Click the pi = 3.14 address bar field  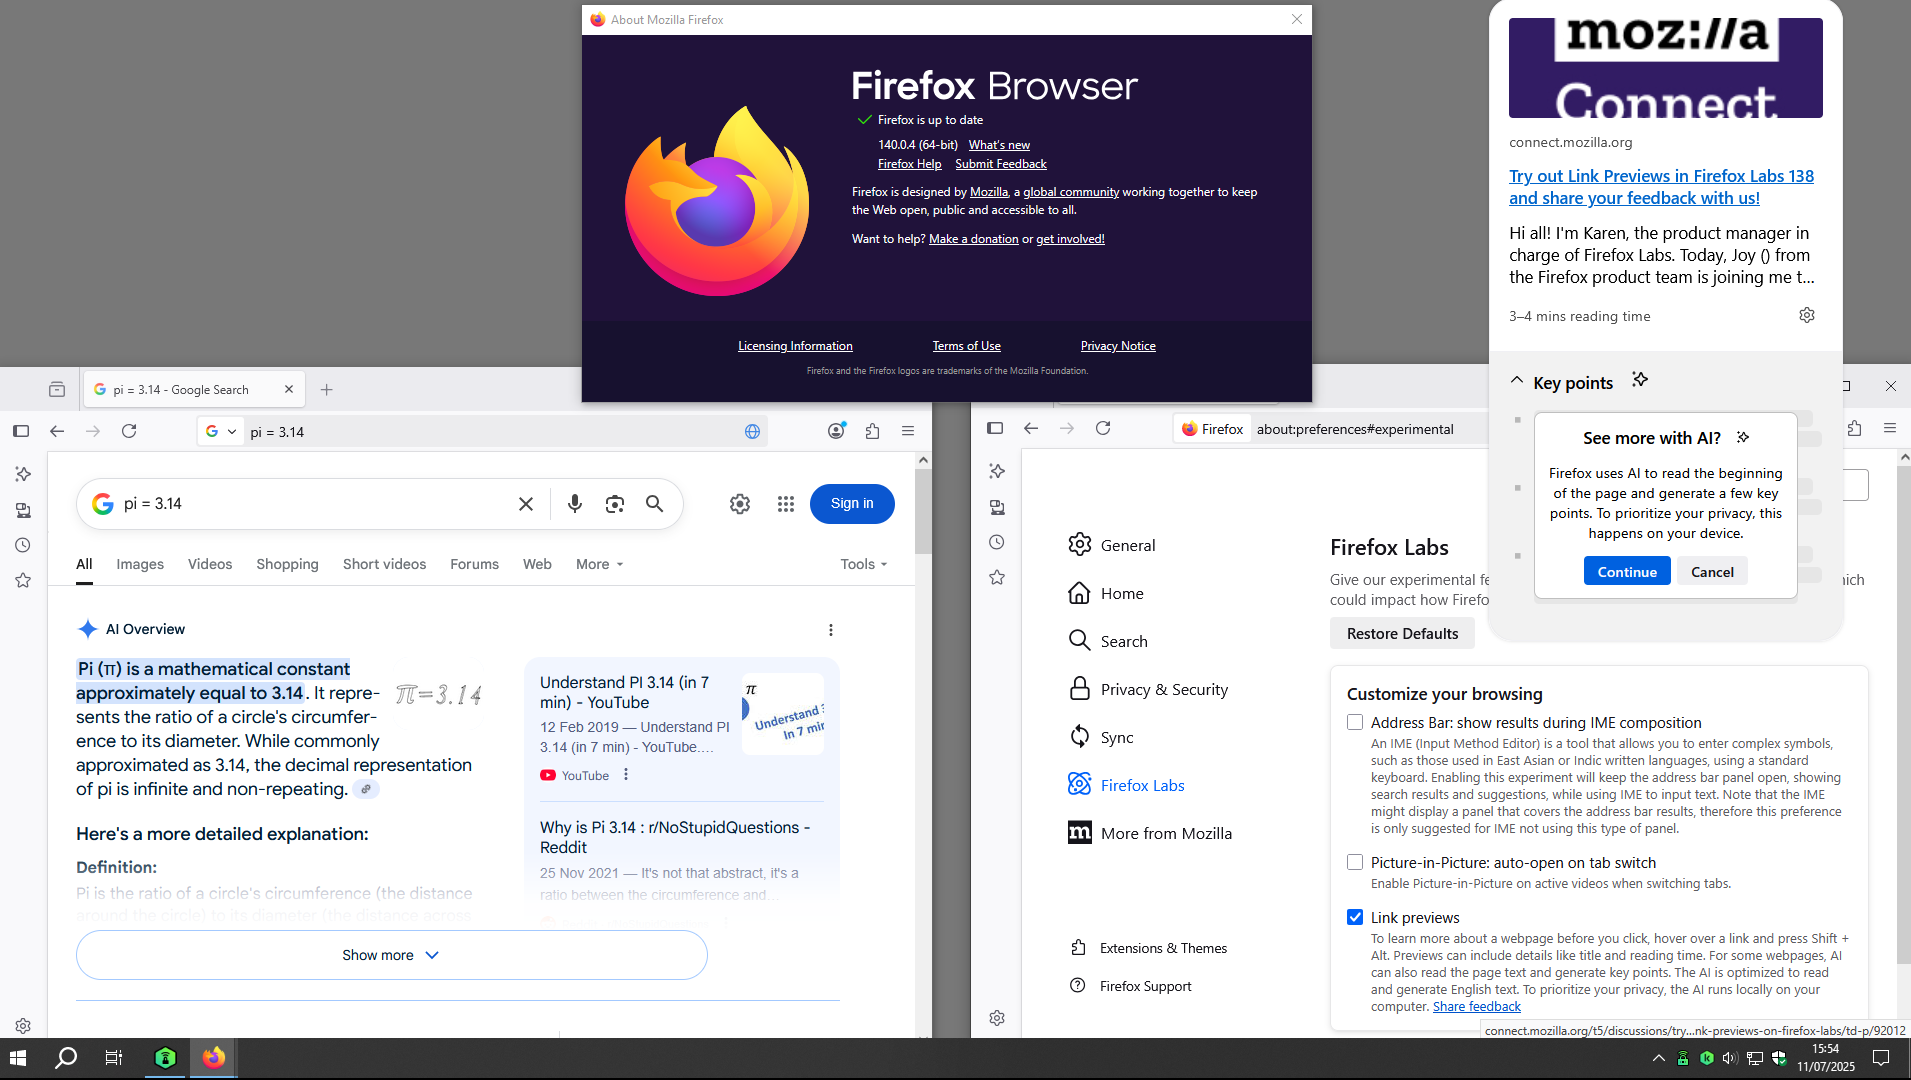point(490,432)
